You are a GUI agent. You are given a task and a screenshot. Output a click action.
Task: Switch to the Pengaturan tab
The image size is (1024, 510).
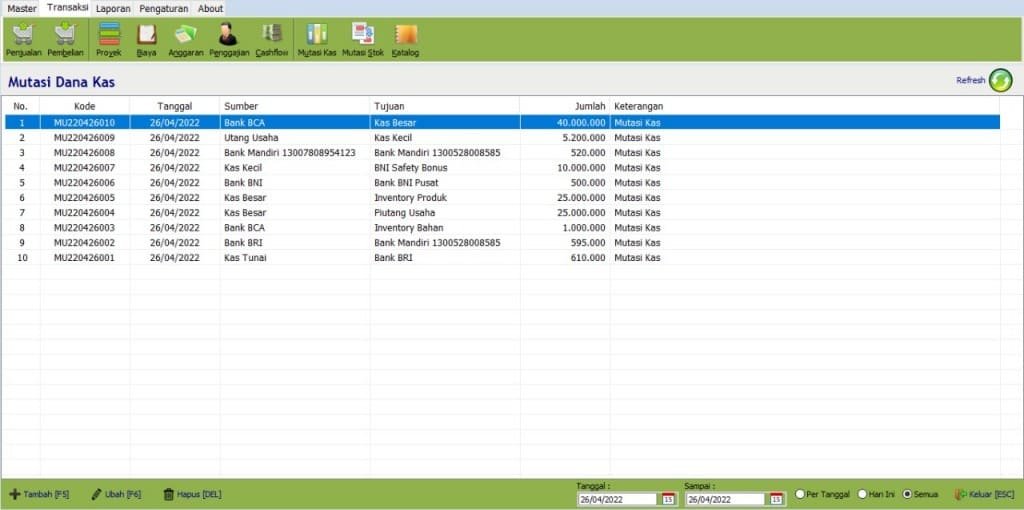pyautogui.click(x=164, y=8)
